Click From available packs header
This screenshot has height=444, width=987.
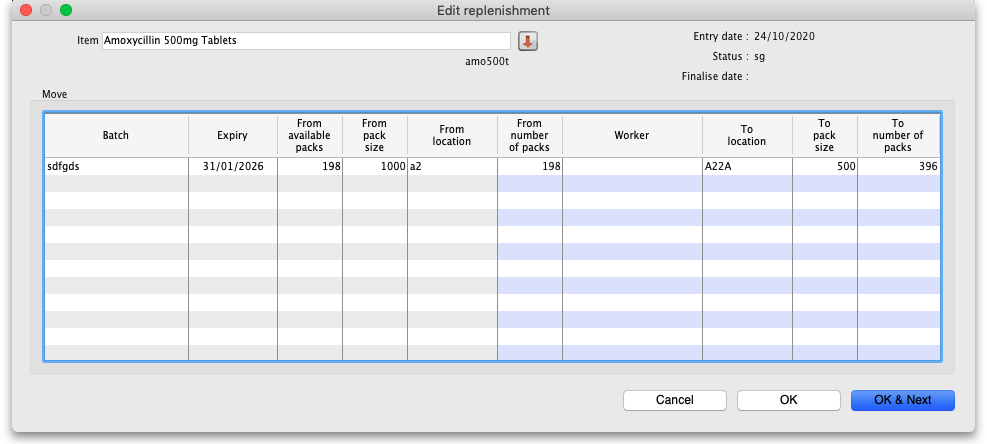coord(310,135)
